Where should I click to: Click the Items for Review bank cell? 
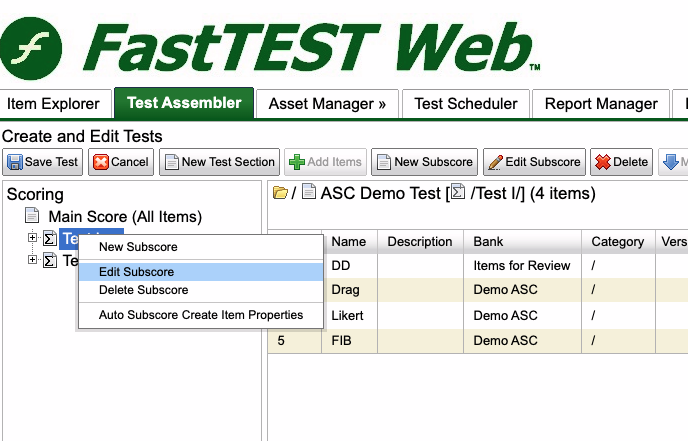[x=522, y=265]
